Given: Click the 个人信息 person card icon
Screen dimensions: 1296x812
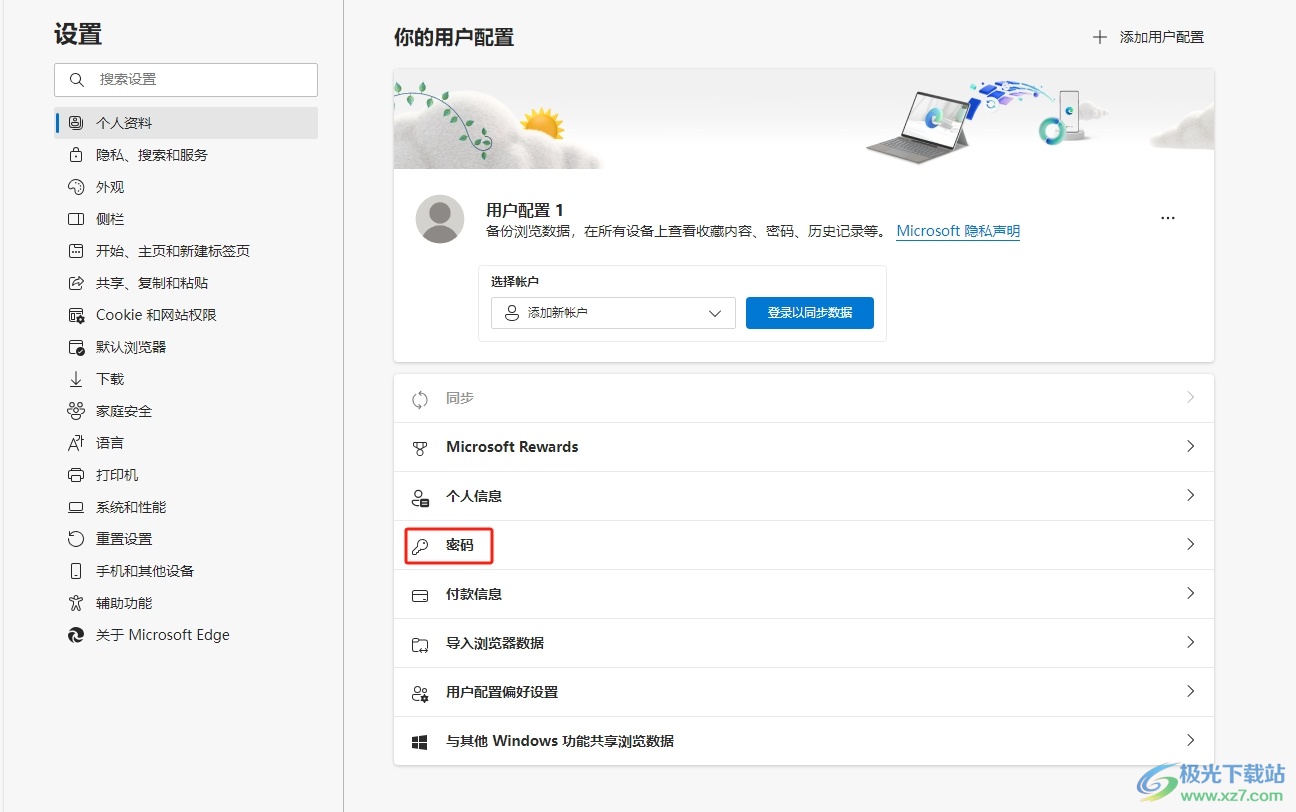Looking at the screenshot, I should (x=420, y=497).
